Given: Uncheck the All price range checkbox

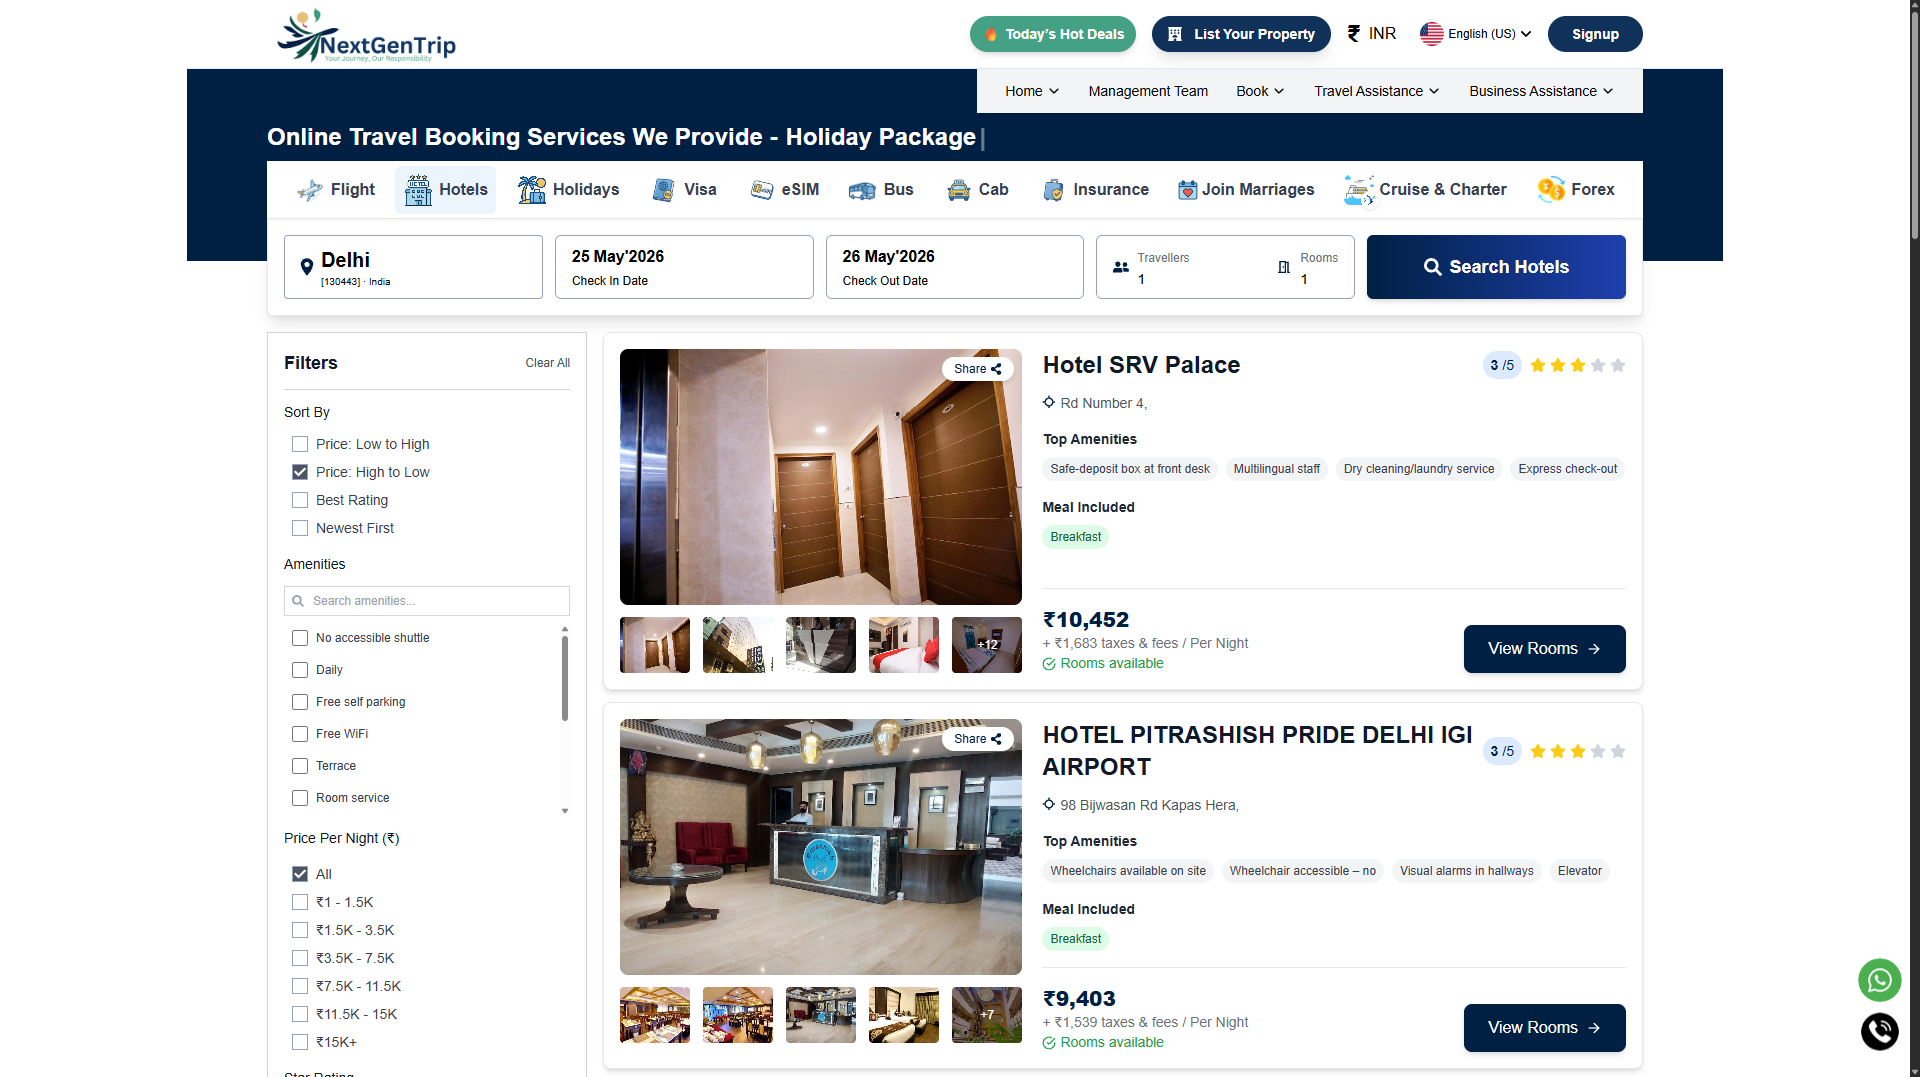Looking at the screenshot, I should click(x=300, y=874).
